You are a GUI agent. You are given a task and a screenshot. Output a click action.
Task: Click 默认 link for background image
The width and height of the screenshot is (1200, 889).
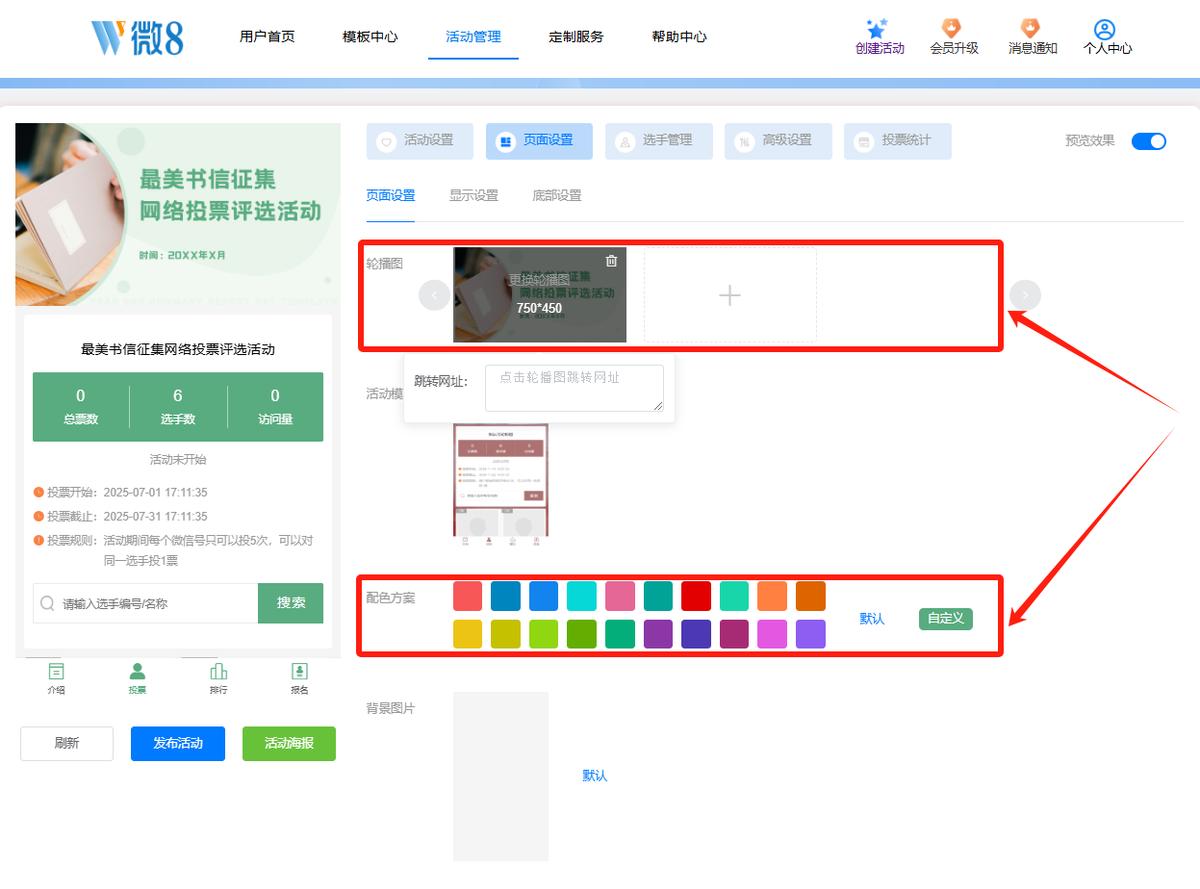595,776
